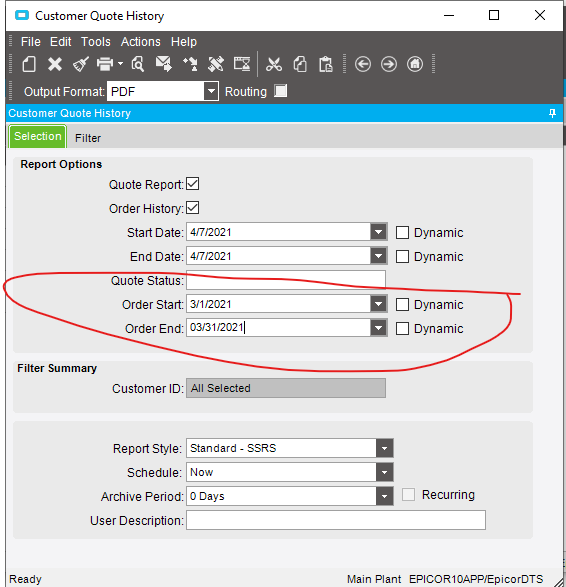Click the New document icon in toolbar

tap(29, 64)
